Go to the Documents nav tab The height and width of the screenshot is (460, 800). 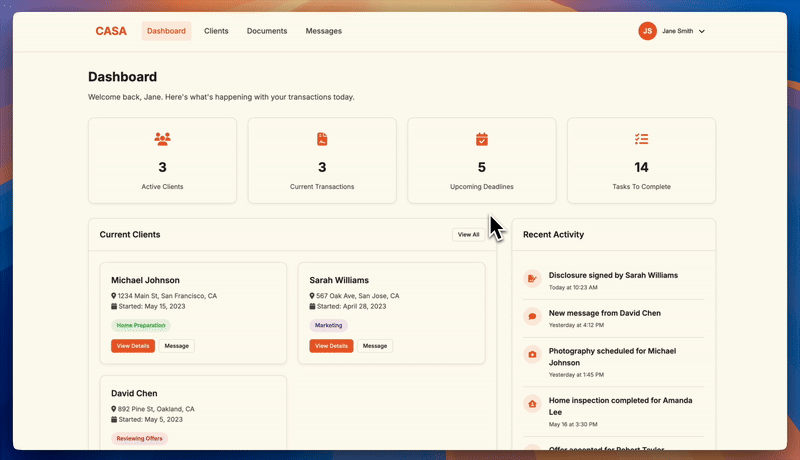pyautogui.click(x=267, y=31)
